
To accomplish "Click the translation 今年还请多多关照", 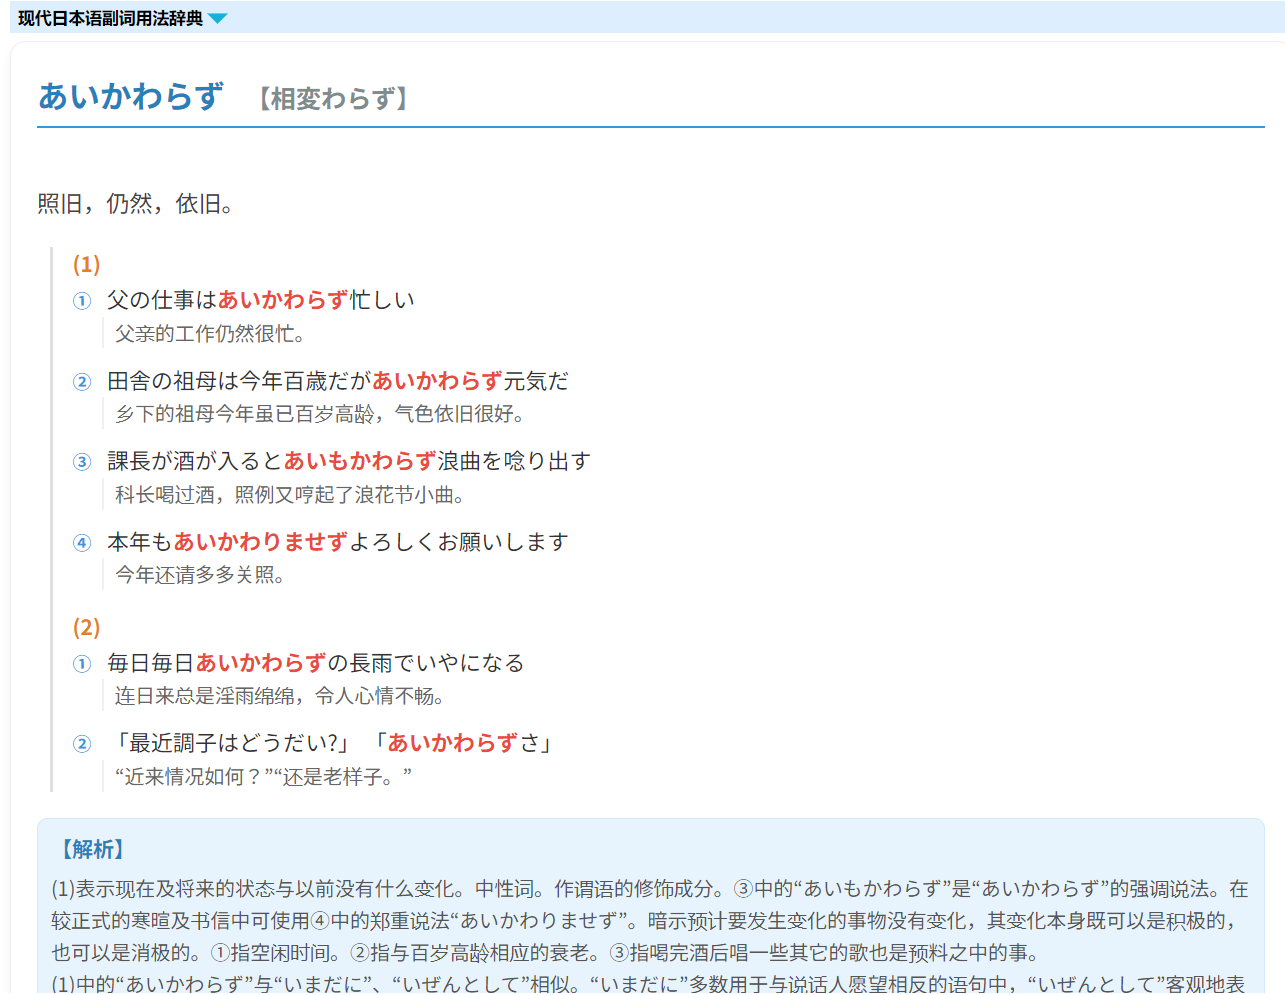I will (x=199, y=575).
